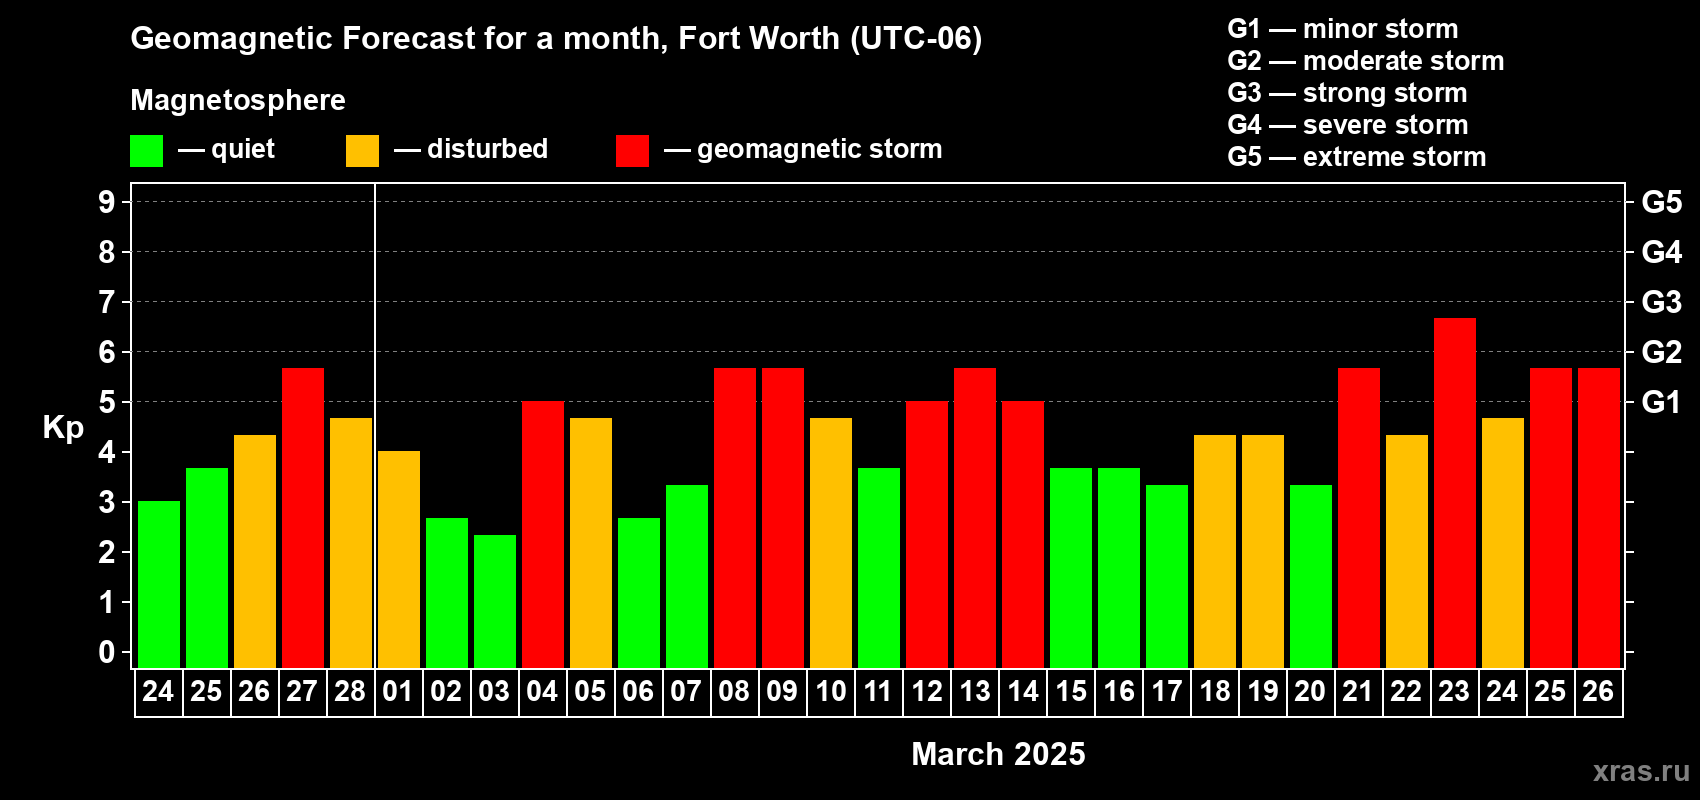
Task: Click the green bar for March 15
Action: click(x=1070, y=568)
